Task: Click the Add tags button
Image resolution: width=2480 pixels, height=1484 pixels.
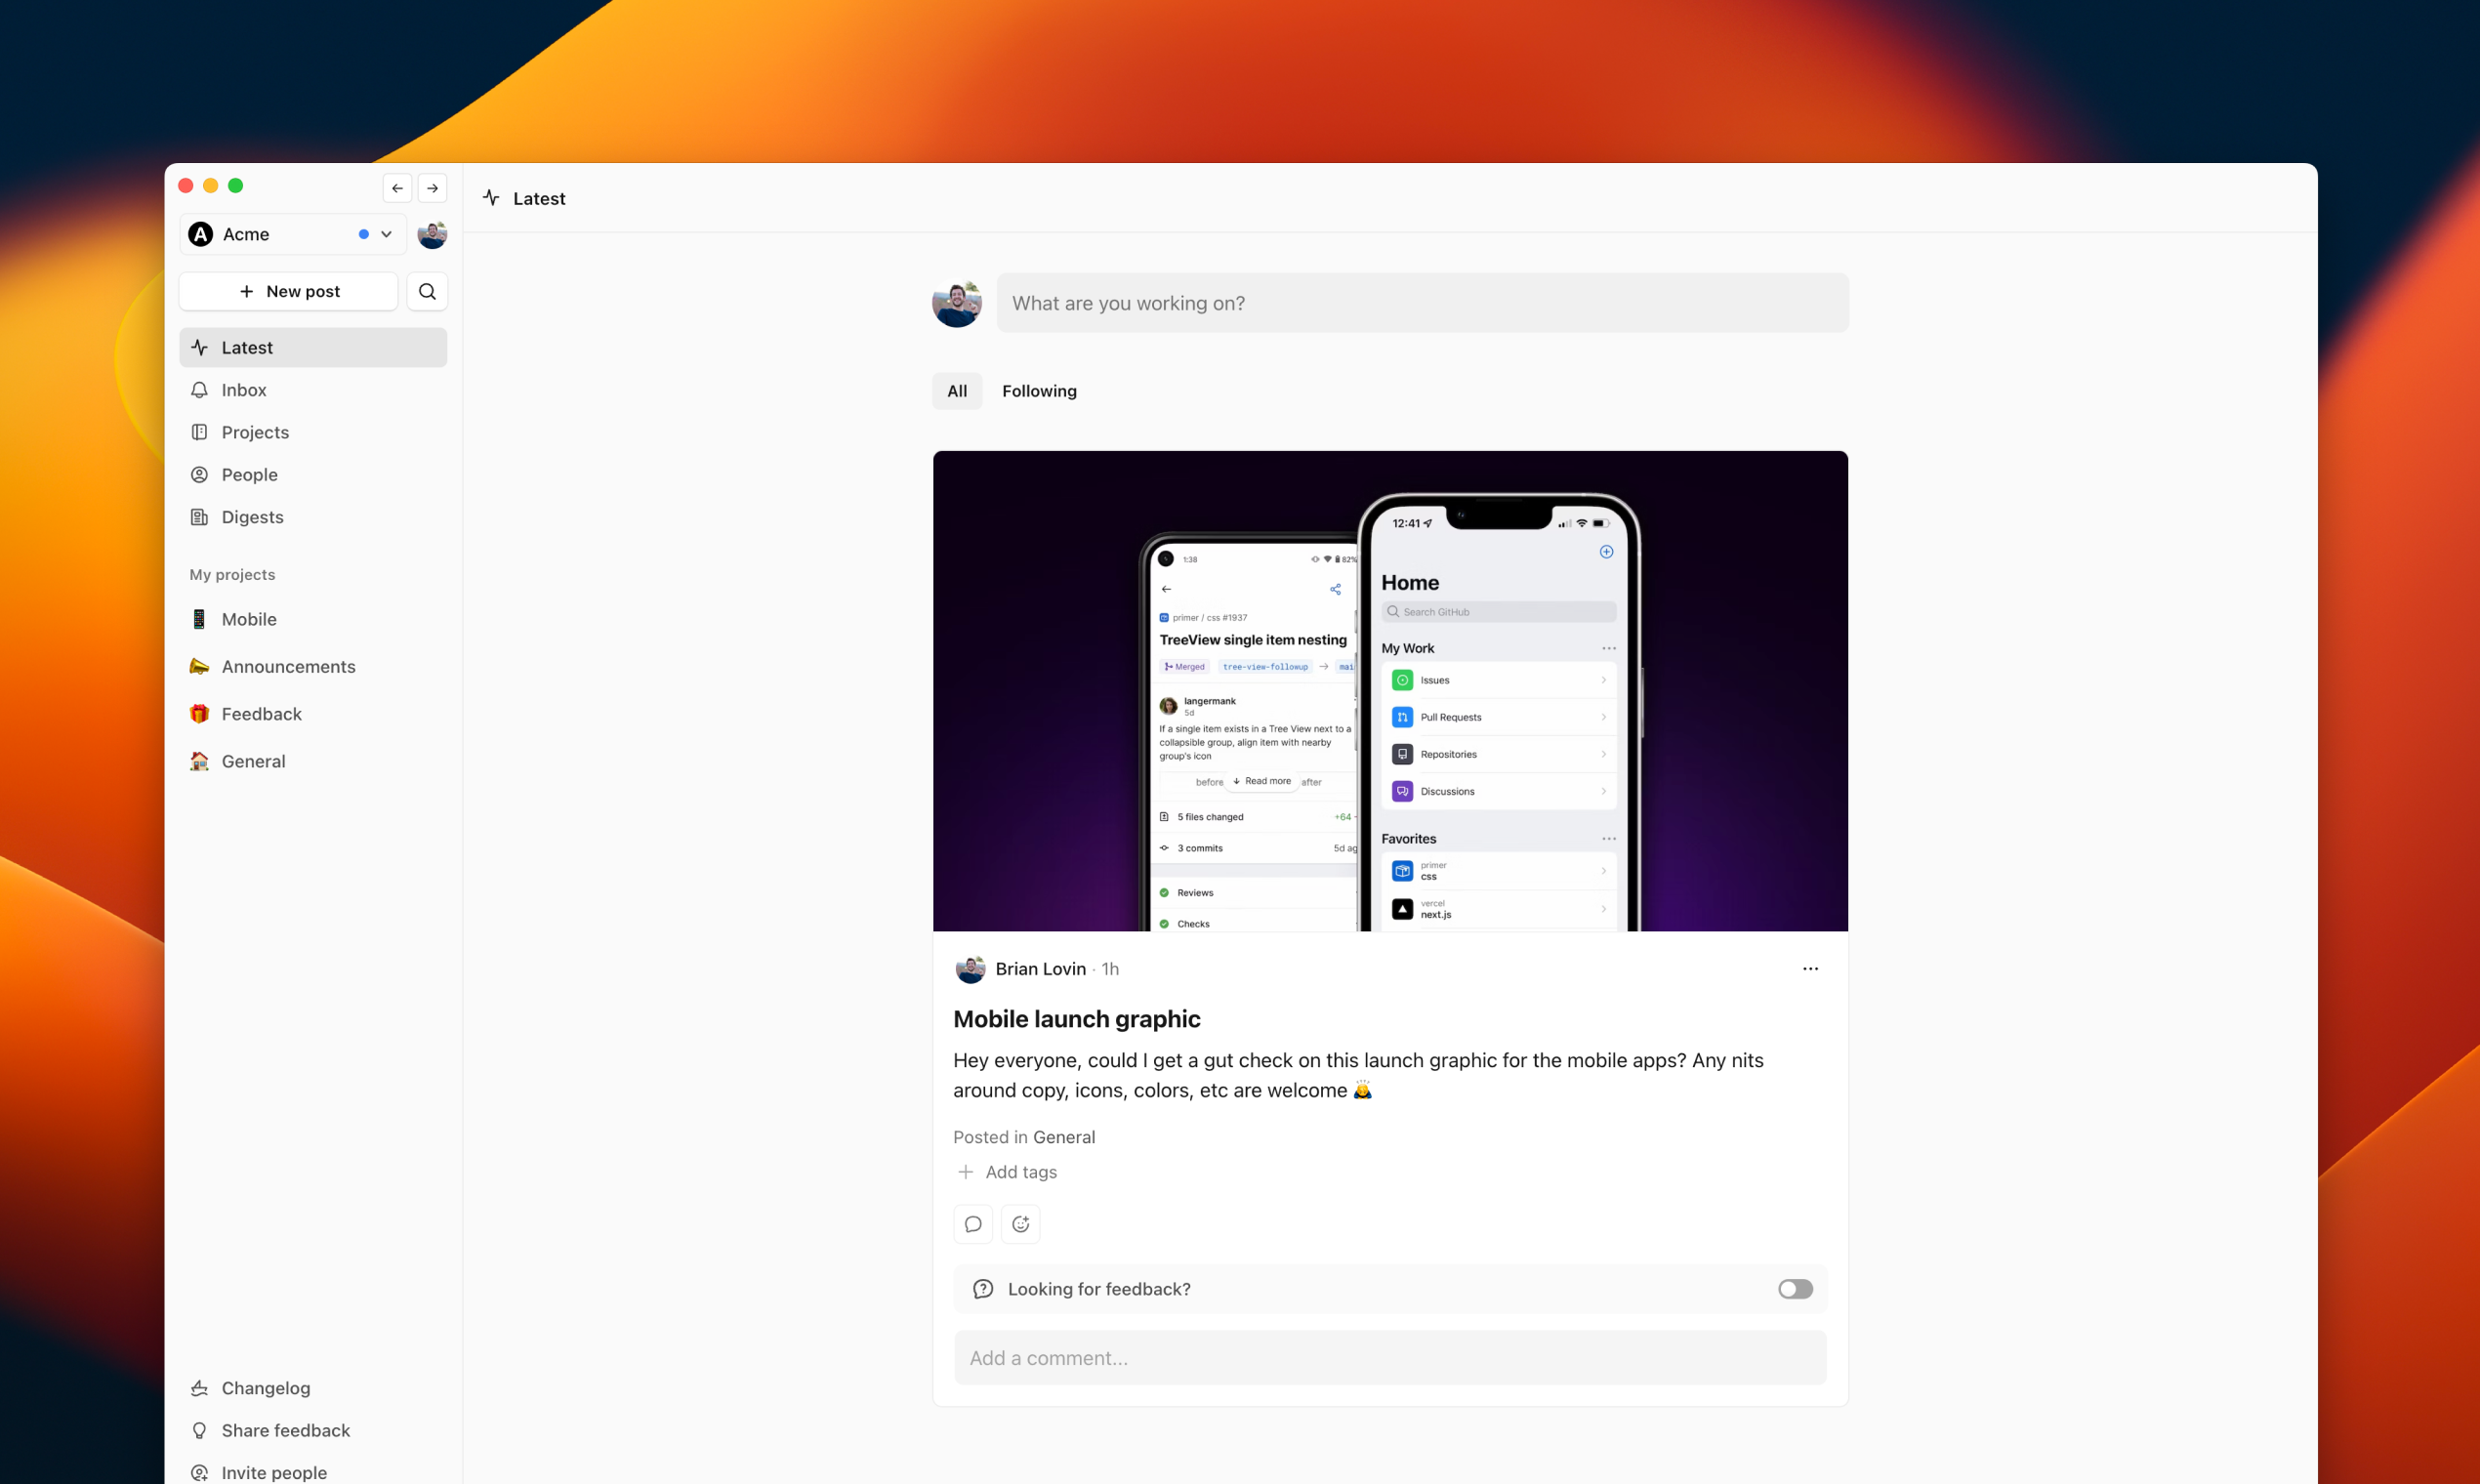Action: (1007, 1172)
